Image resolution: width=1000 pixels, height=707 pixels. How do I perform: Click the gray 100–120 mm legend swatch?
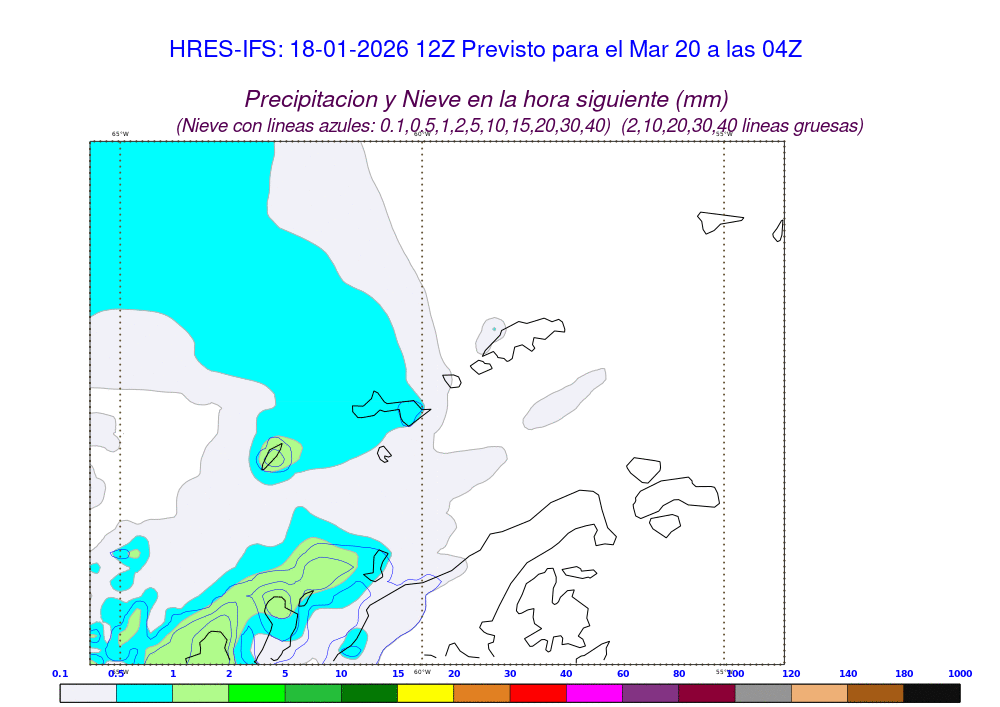[x=763, y=692]
